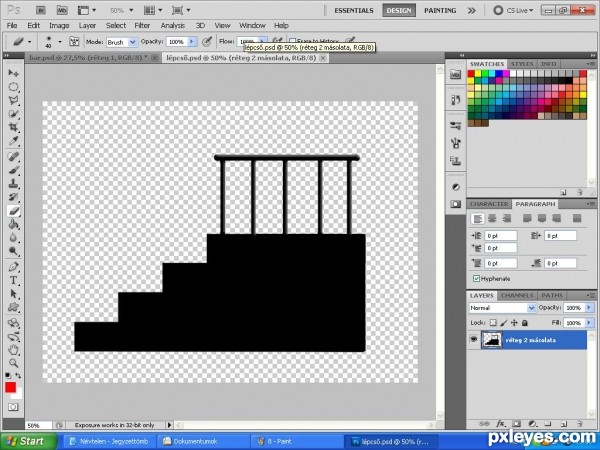600x450 pixels.
Task: Select the Crop tool
Action: (13, 127)
